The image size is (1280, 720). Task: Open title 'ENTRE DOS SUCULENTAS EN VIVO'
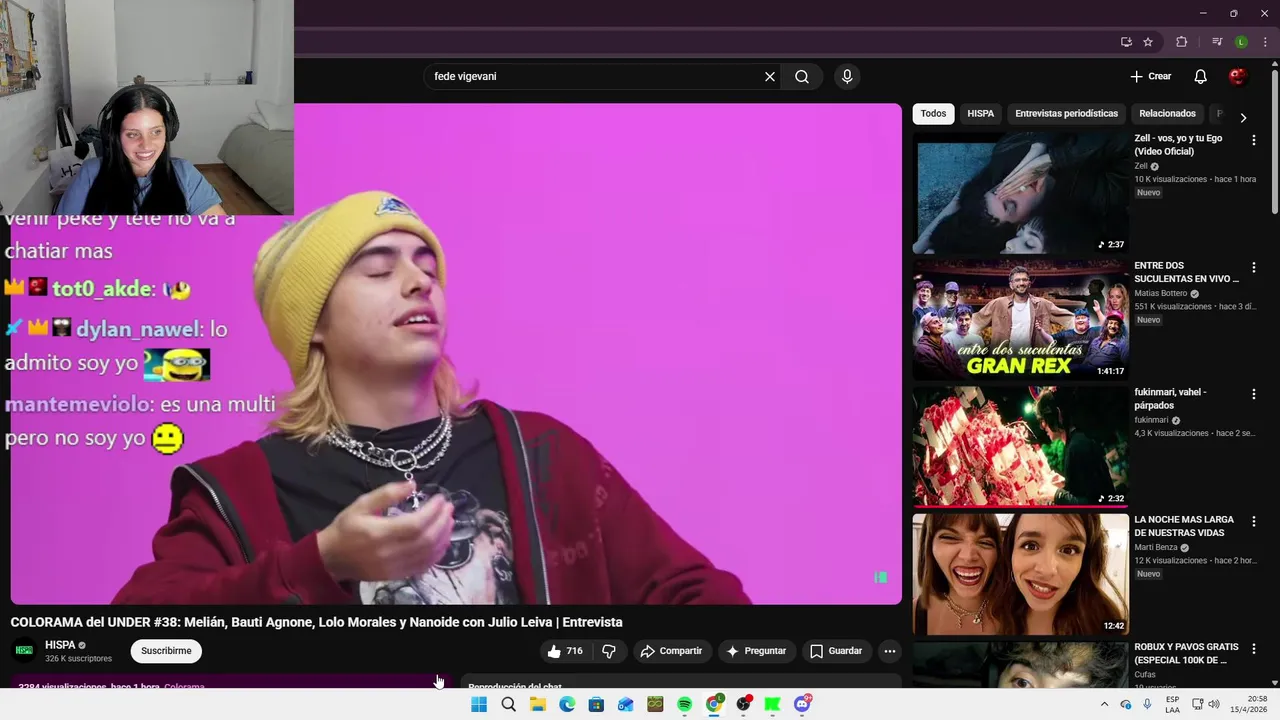point(1186,272)
